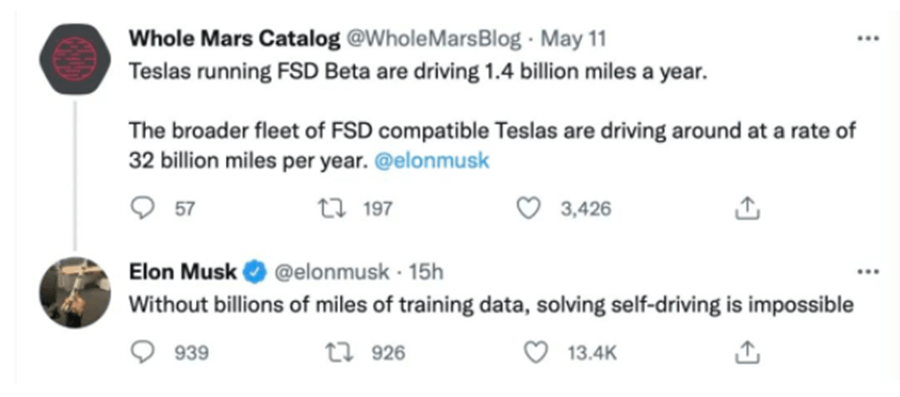Open more options on Whole Mars tweet
The height and width of the screenshot is (397, 900).
867,40
